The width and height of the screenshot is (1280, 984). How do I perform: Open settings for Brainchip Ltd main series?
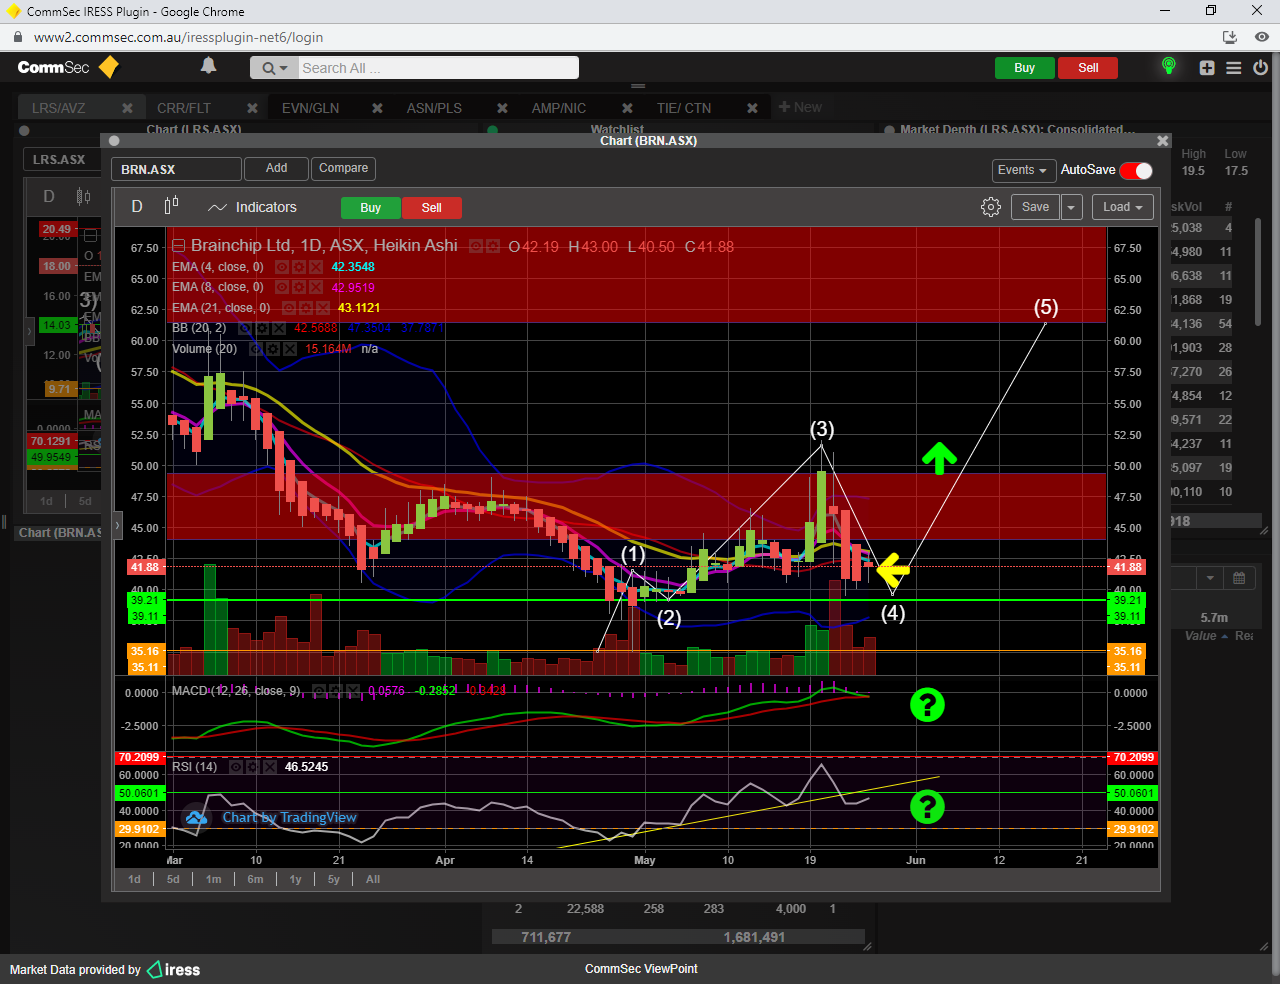(x=493, y=246)
